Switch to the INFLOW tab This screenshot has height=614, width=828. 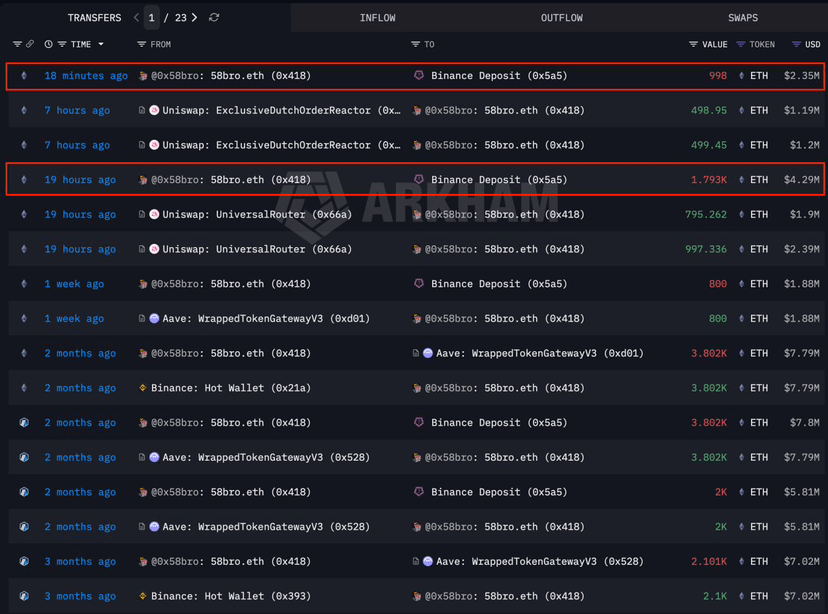pyautogui.click(x=377, y=18)
